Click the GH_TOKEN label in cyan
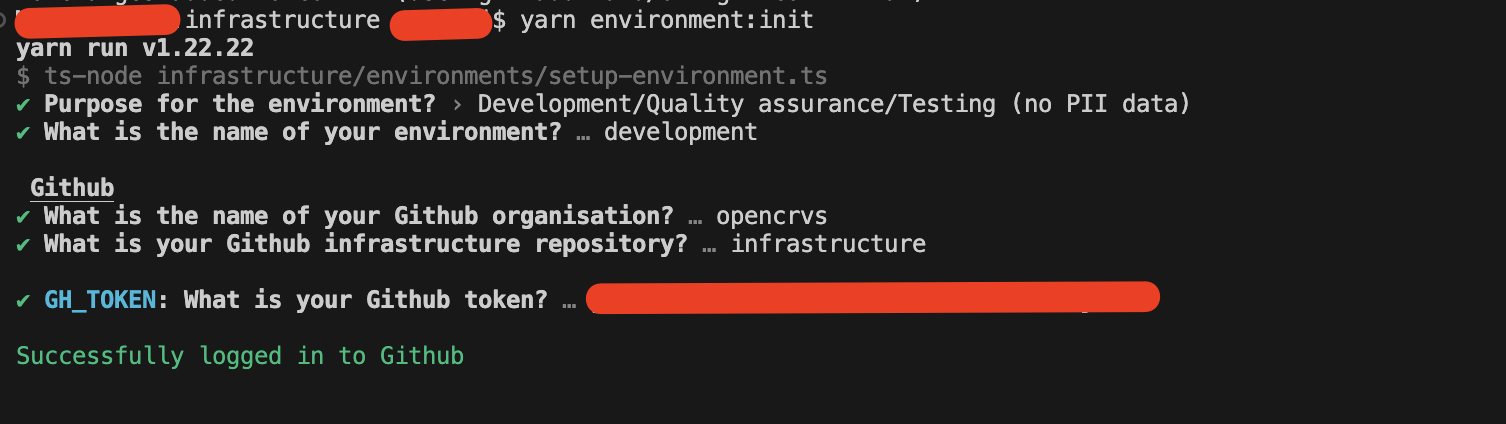This screenshot has width=1506, height=424. point(100,300)
